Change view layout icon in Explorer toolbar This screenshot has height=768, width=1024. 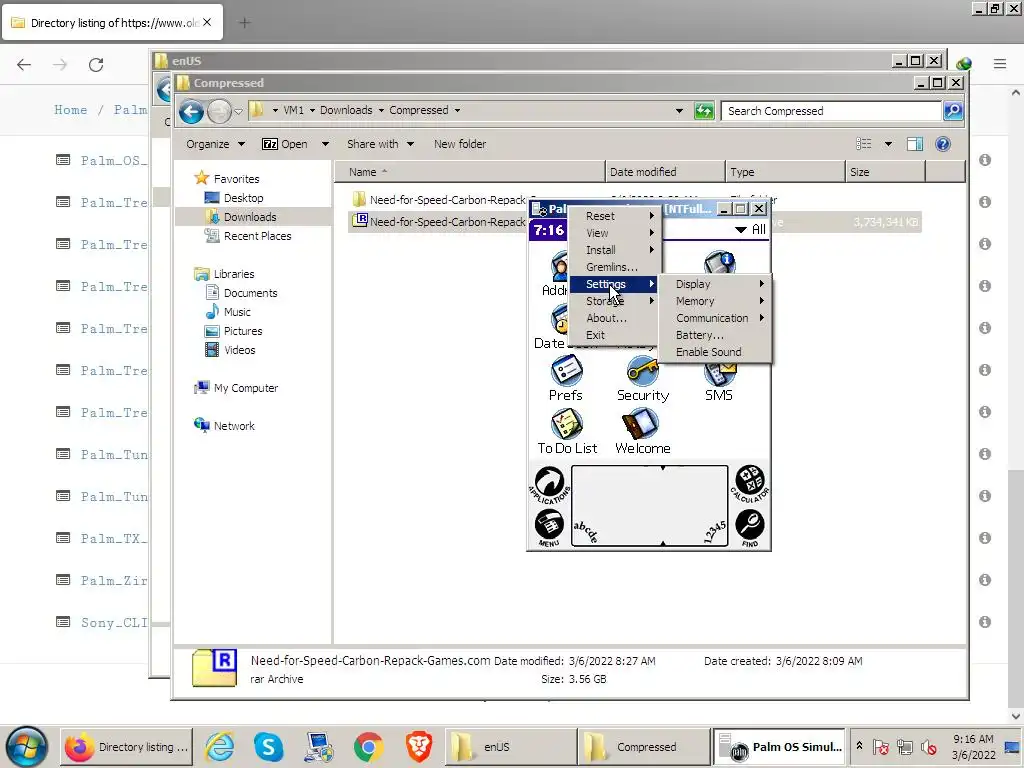point(864,144)
